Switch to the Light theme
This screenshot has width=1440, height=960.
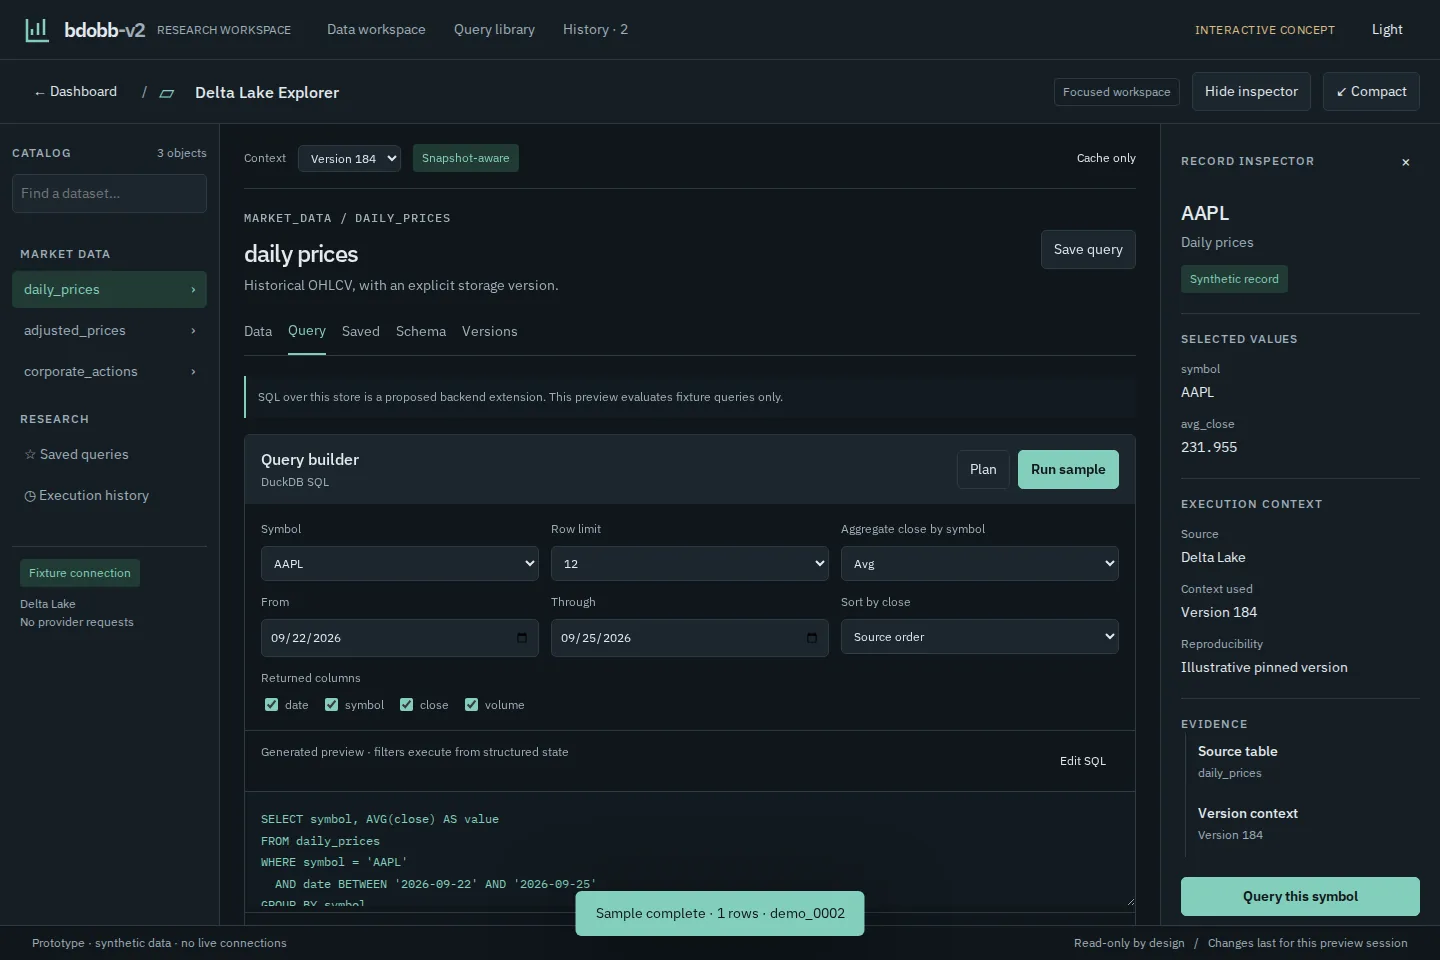click(1387, 30)
